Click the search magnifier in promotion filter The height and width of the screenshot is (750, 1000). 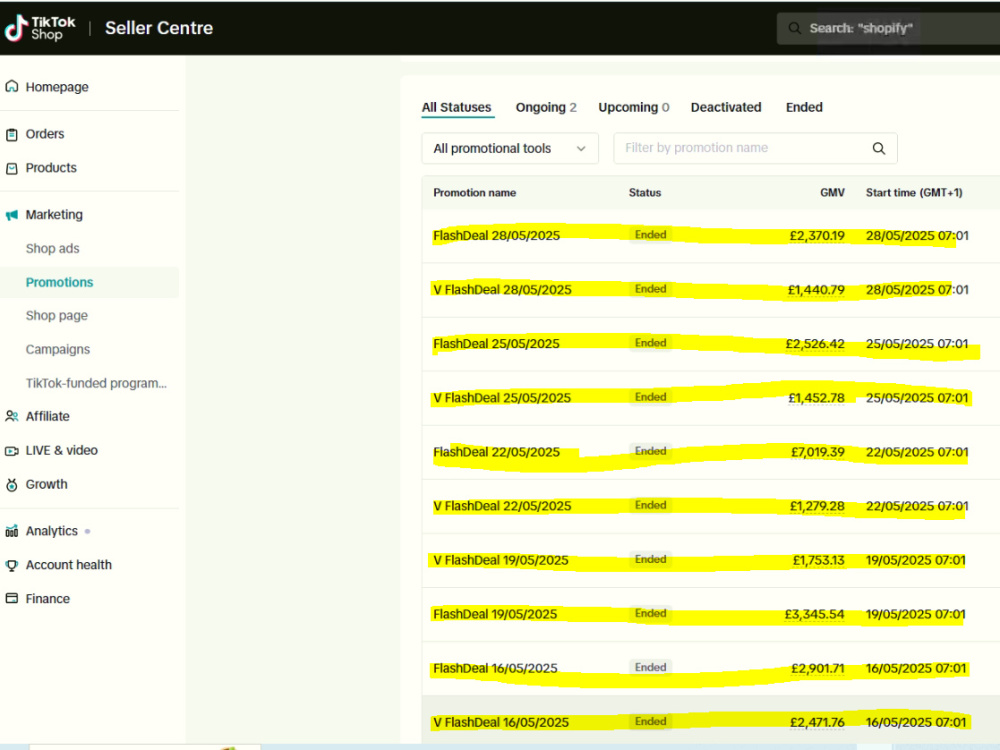(879, 148)
